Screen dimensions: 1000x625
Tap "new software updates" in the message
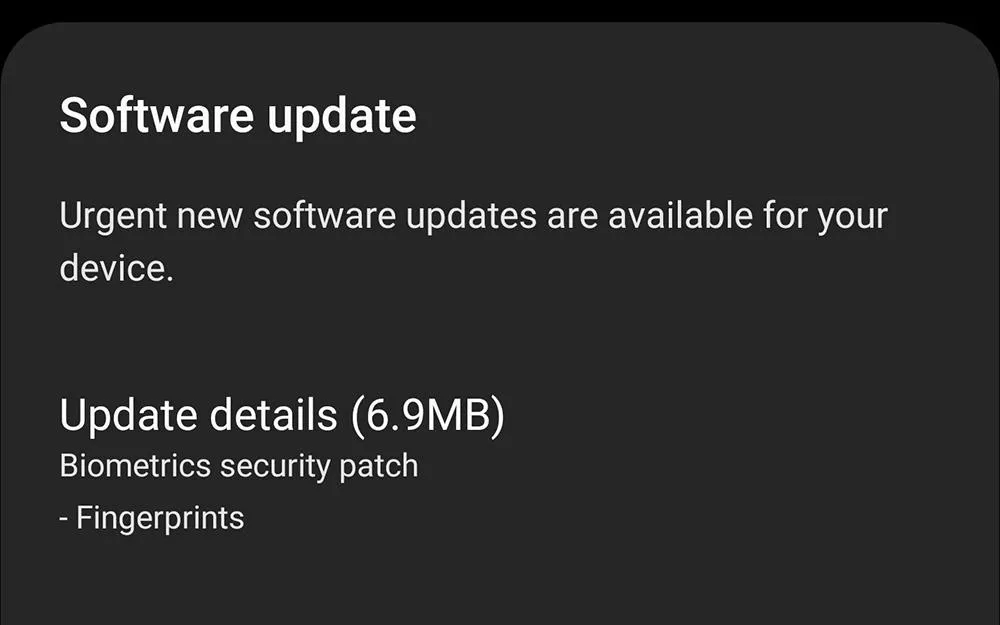pyautogui.click(x=357, y=216)
